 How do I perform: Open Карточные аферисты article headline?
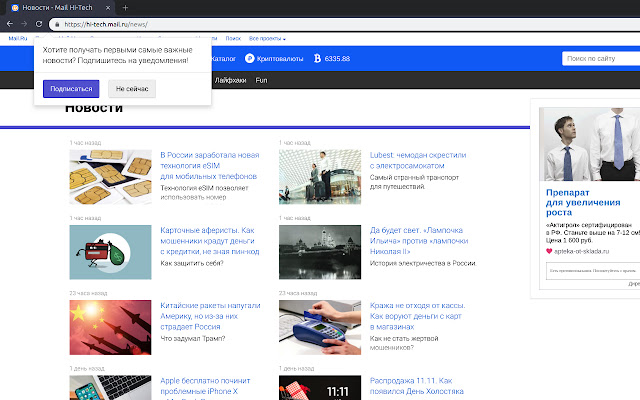210,241
